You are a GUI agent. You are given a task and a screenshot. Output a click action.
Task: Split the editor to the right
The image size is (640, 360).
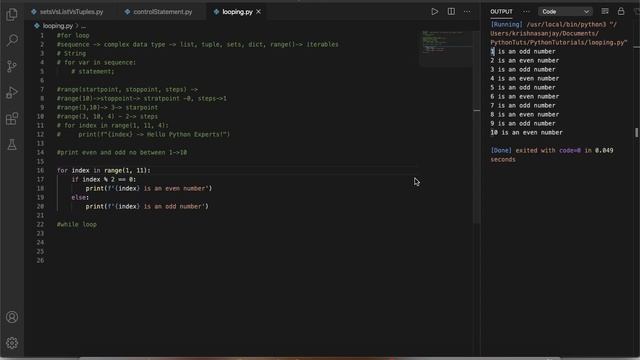[451, 11]
